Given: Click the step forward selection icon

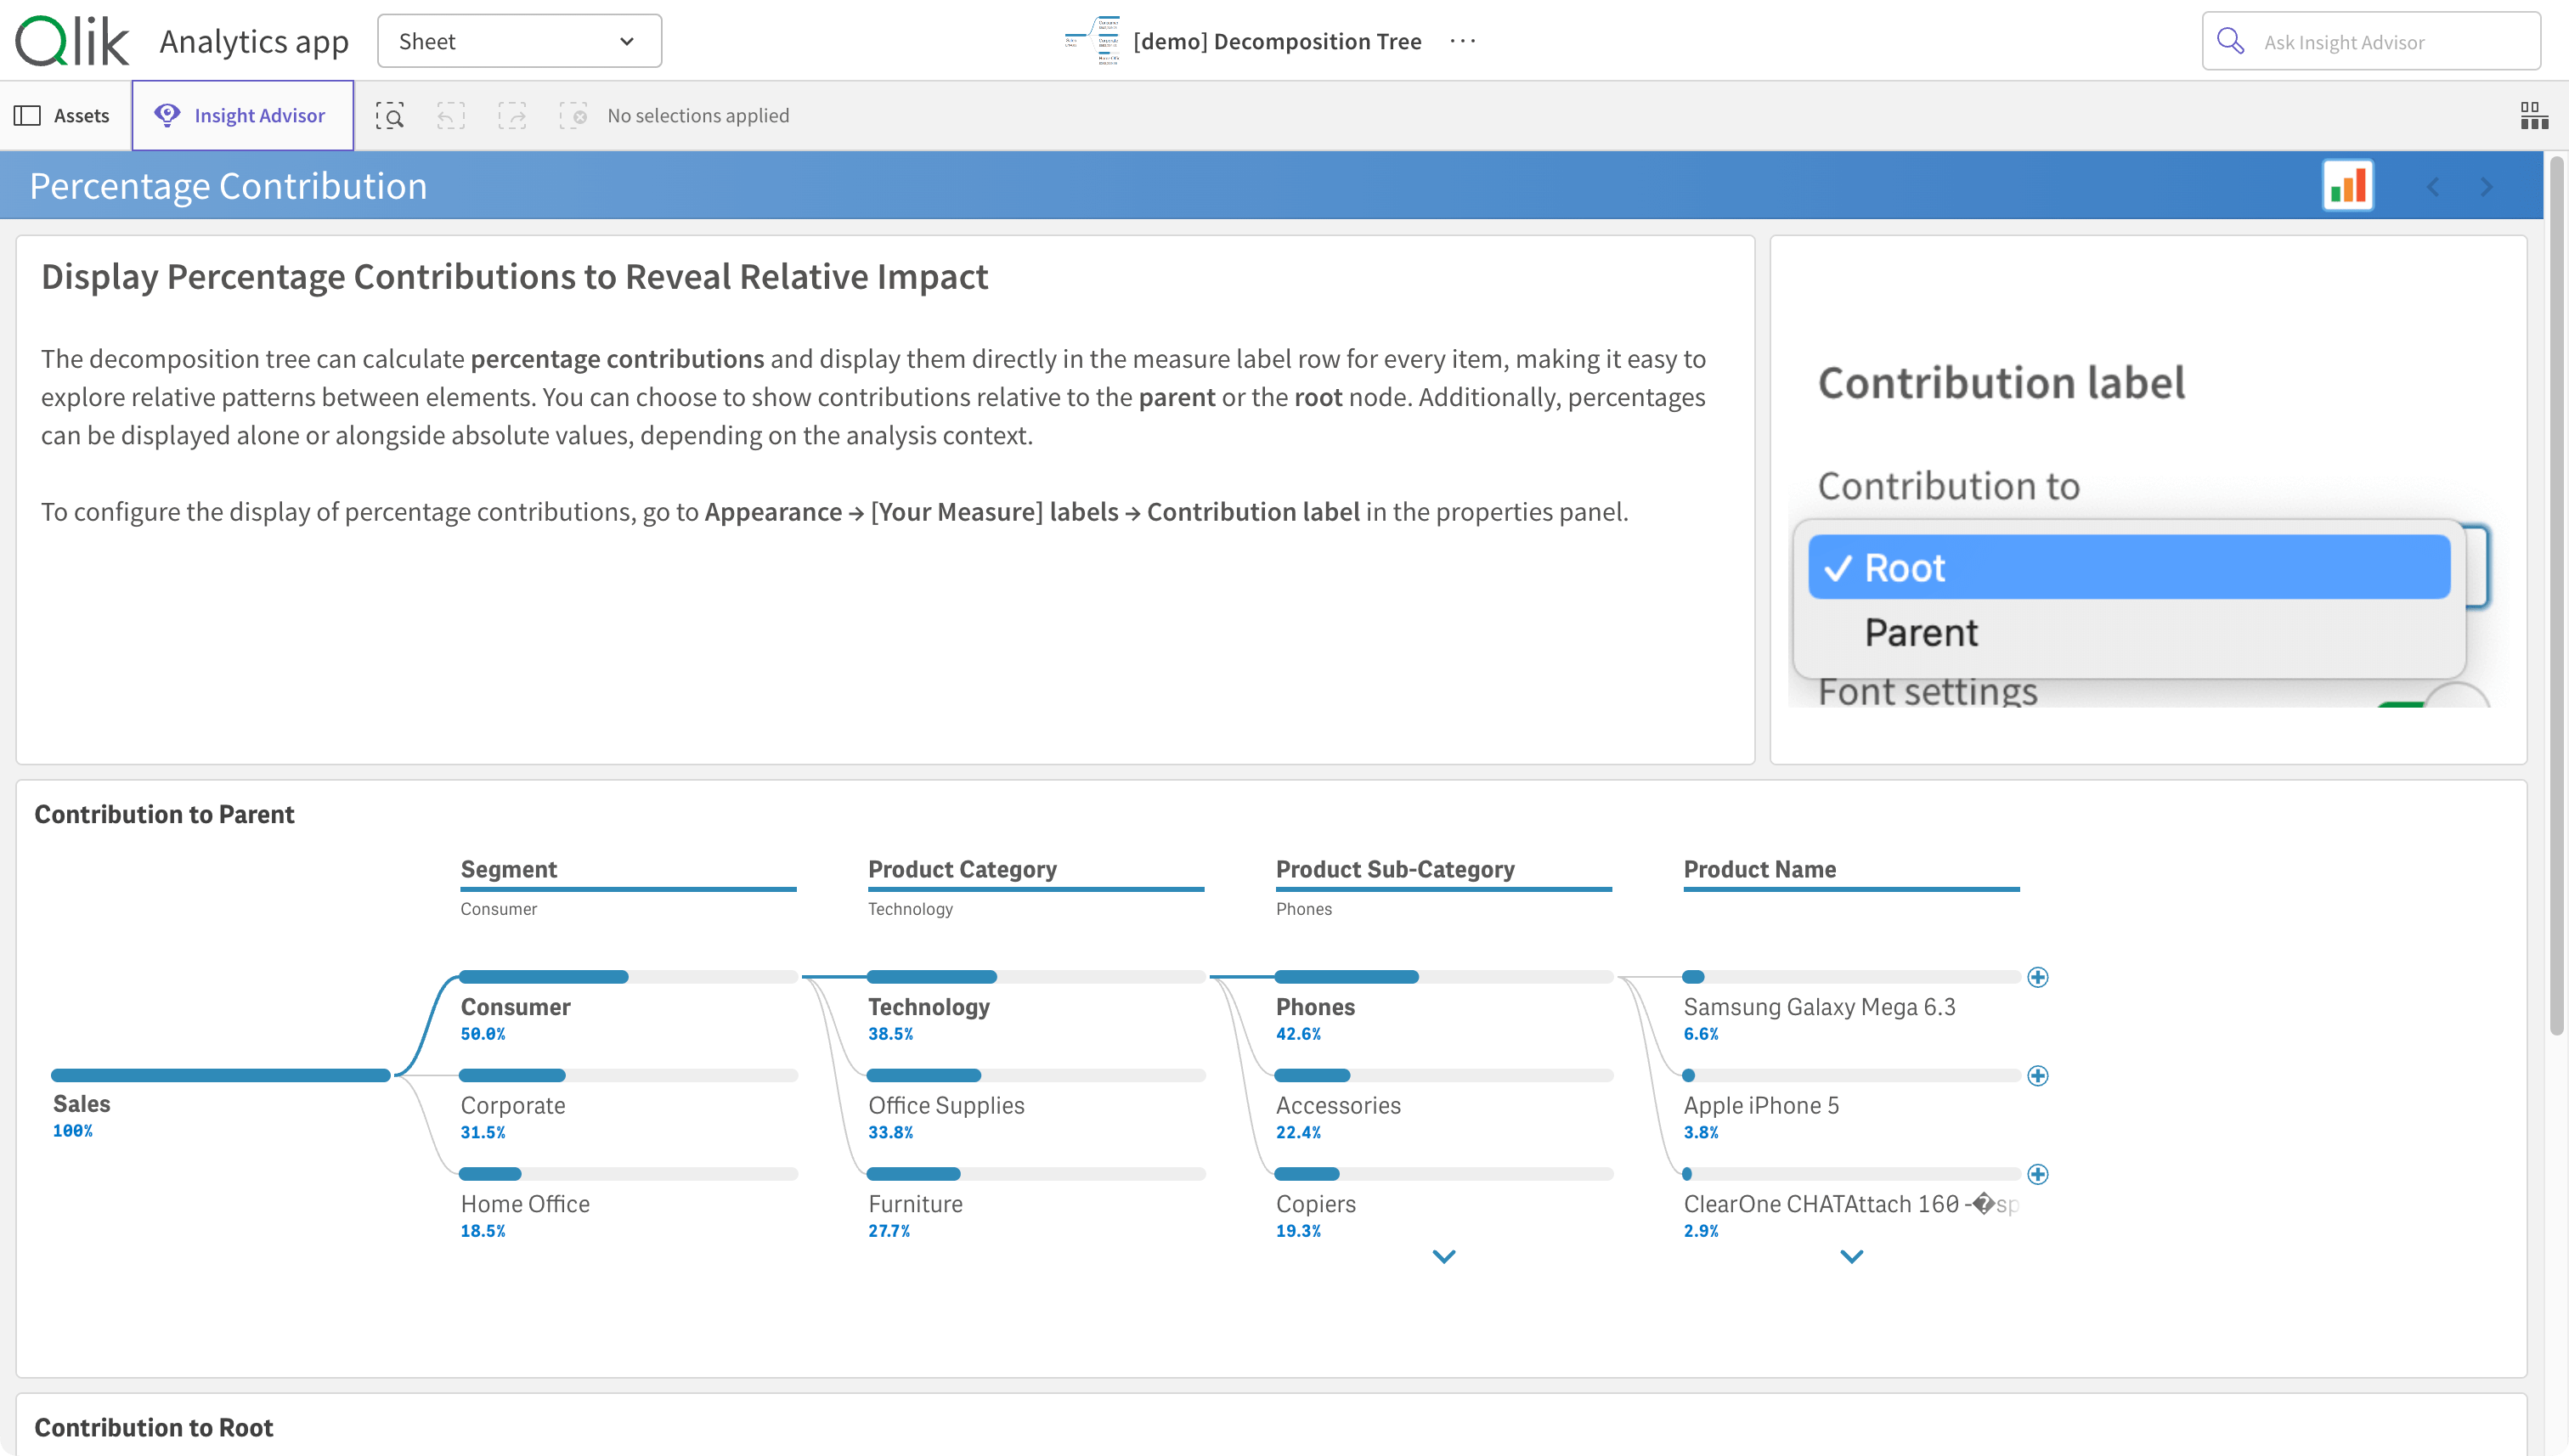Looking at the screenshot, I should pos(512,116).
